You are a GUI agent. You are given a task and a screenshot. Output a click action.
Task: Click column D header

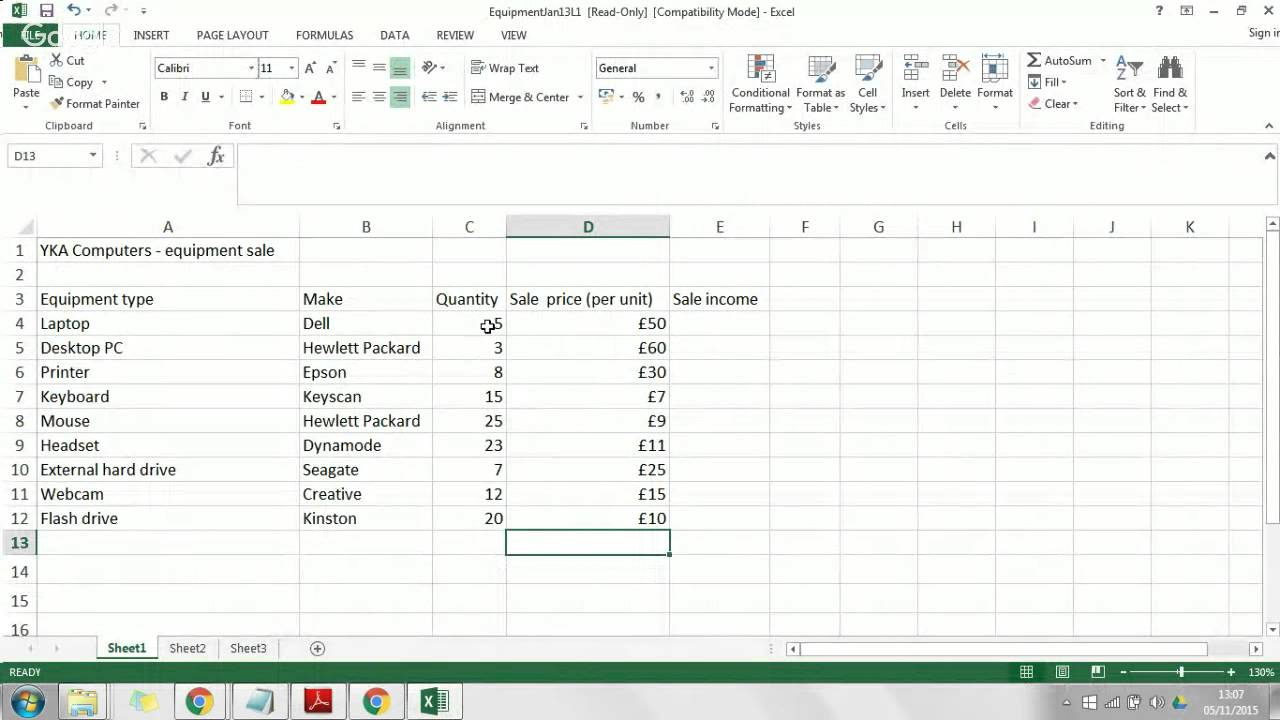coord(588,227)
